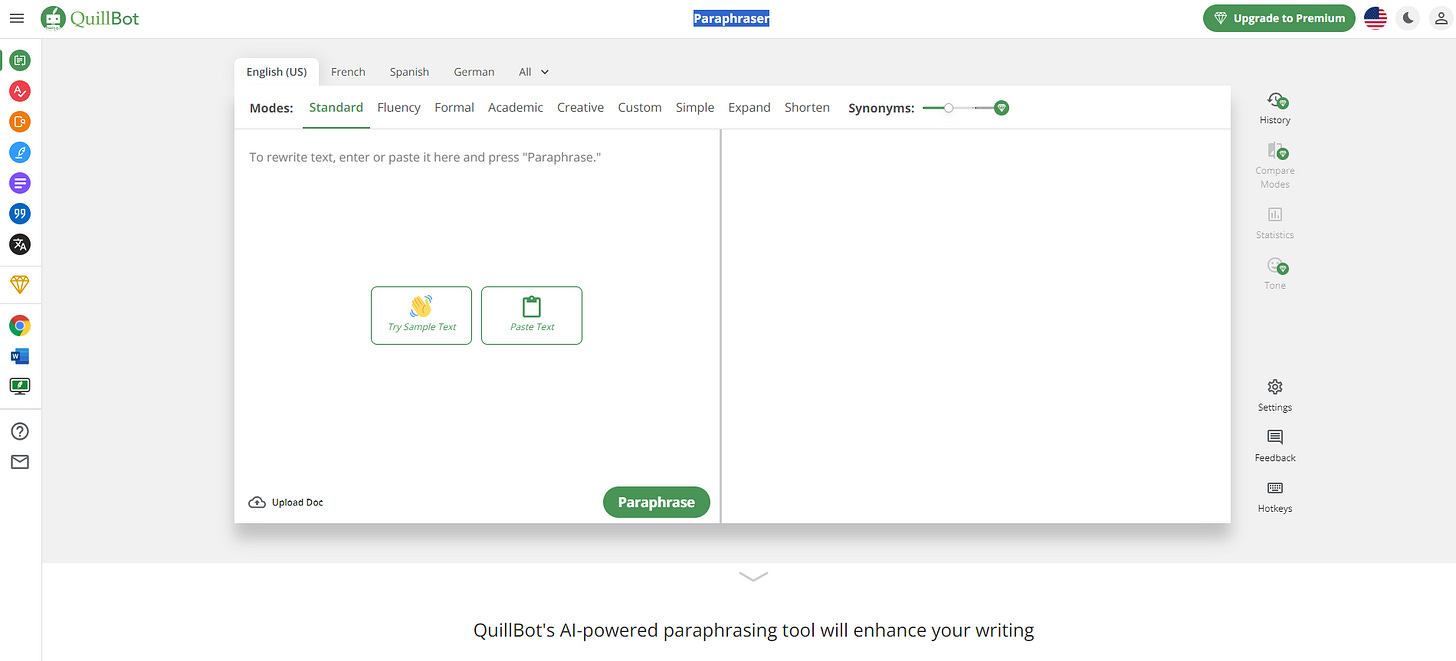Open the Tone panel
The width and height of the screenshot is (1456, 661).
click(1275, 273)
